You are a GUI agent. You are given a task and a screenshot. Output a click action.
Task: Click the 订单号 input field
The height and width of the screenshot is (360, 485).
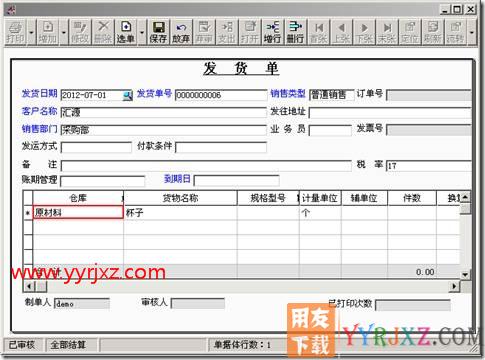click(429, 95)
